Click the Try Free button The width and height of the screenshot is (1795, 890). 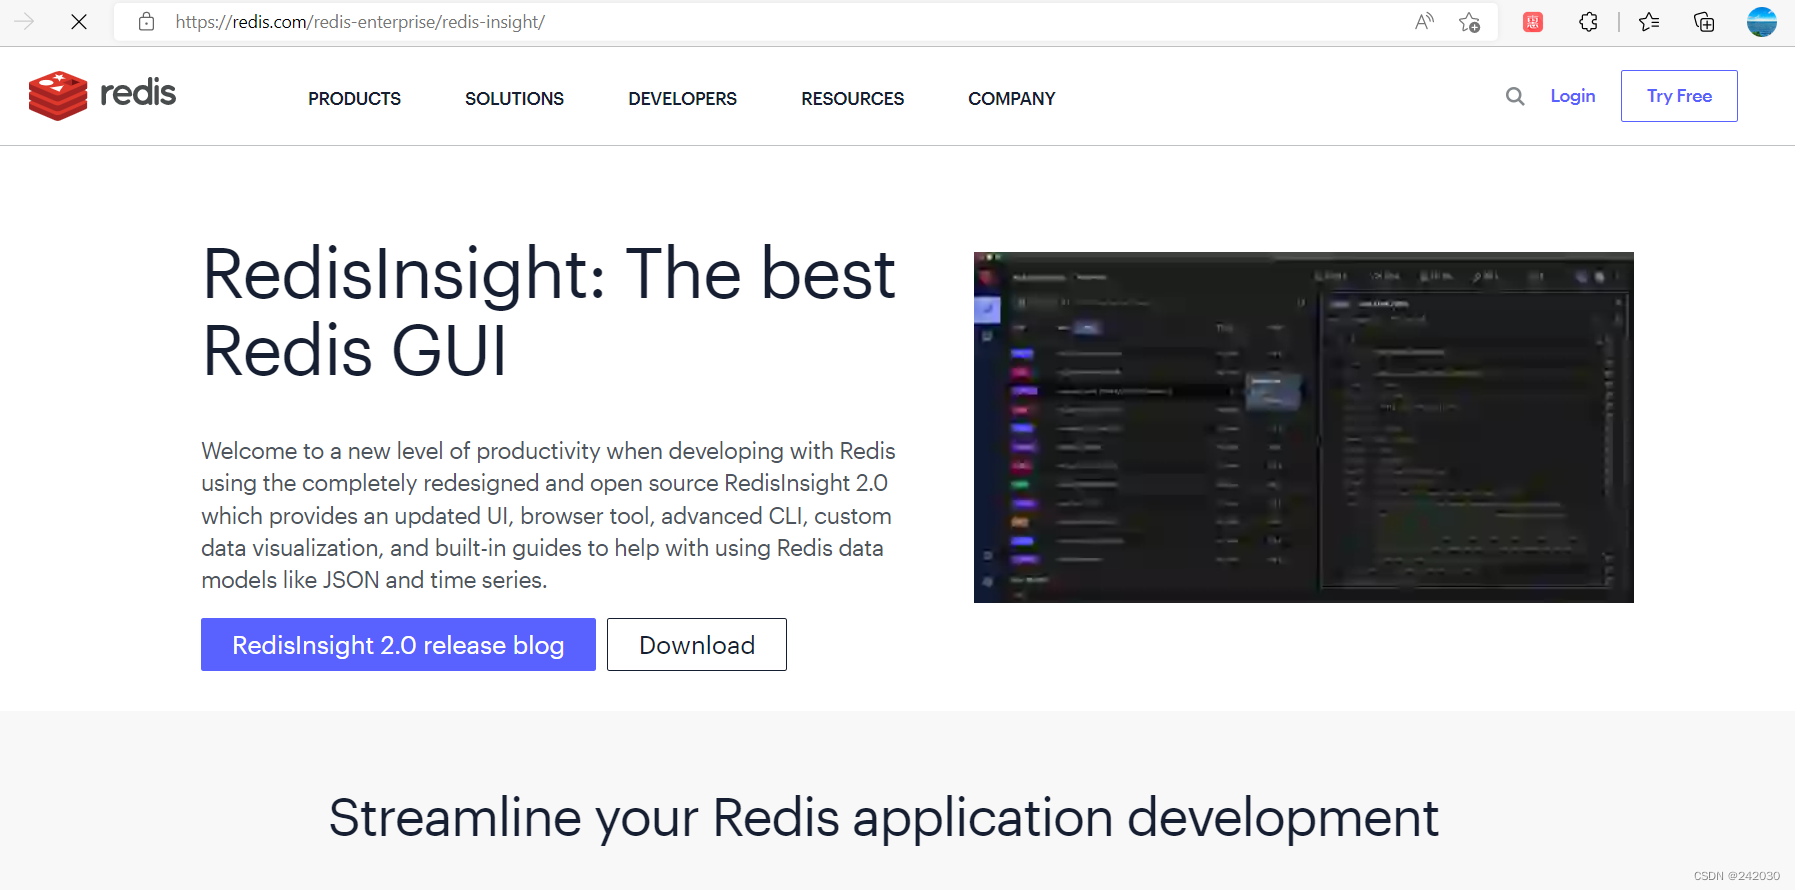1679,96
